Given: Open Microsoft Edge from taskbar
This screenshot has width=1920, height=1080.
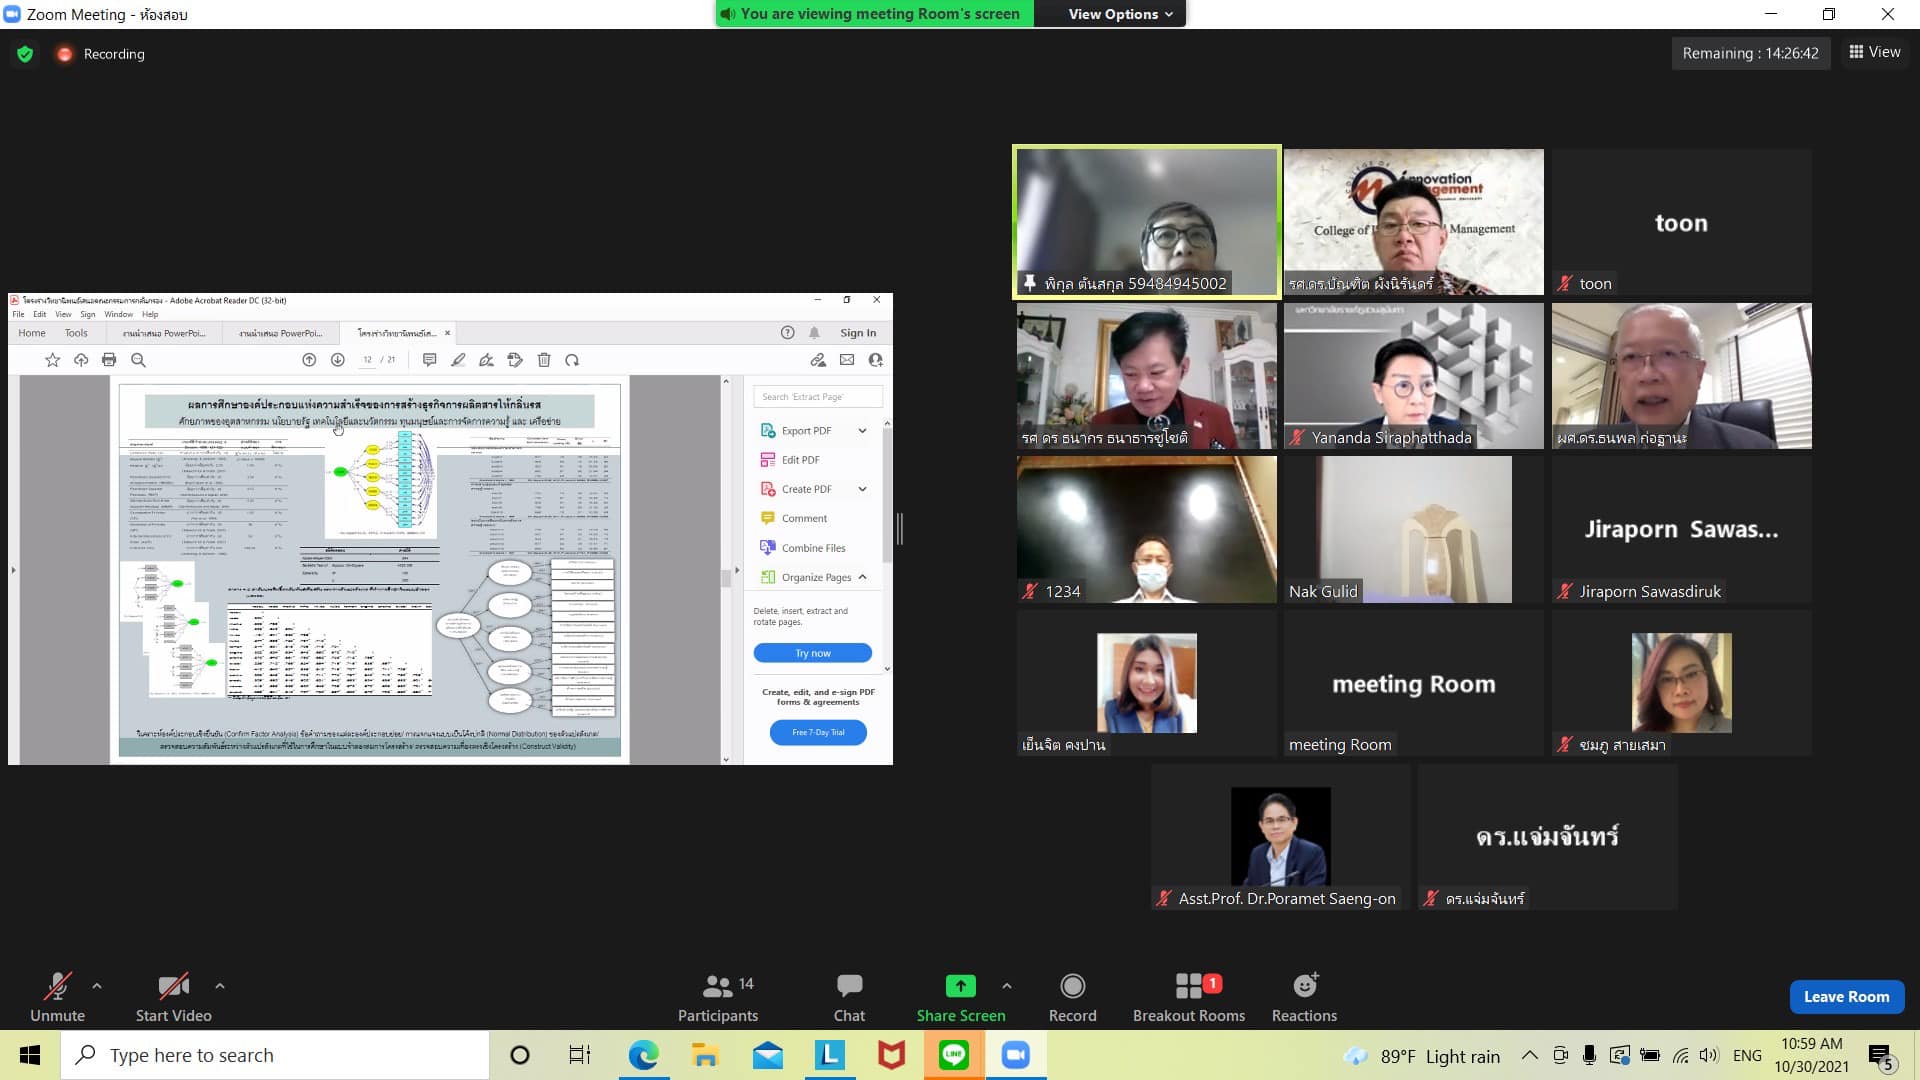Looking at the screenshot, I should (x=643, y=1055).
